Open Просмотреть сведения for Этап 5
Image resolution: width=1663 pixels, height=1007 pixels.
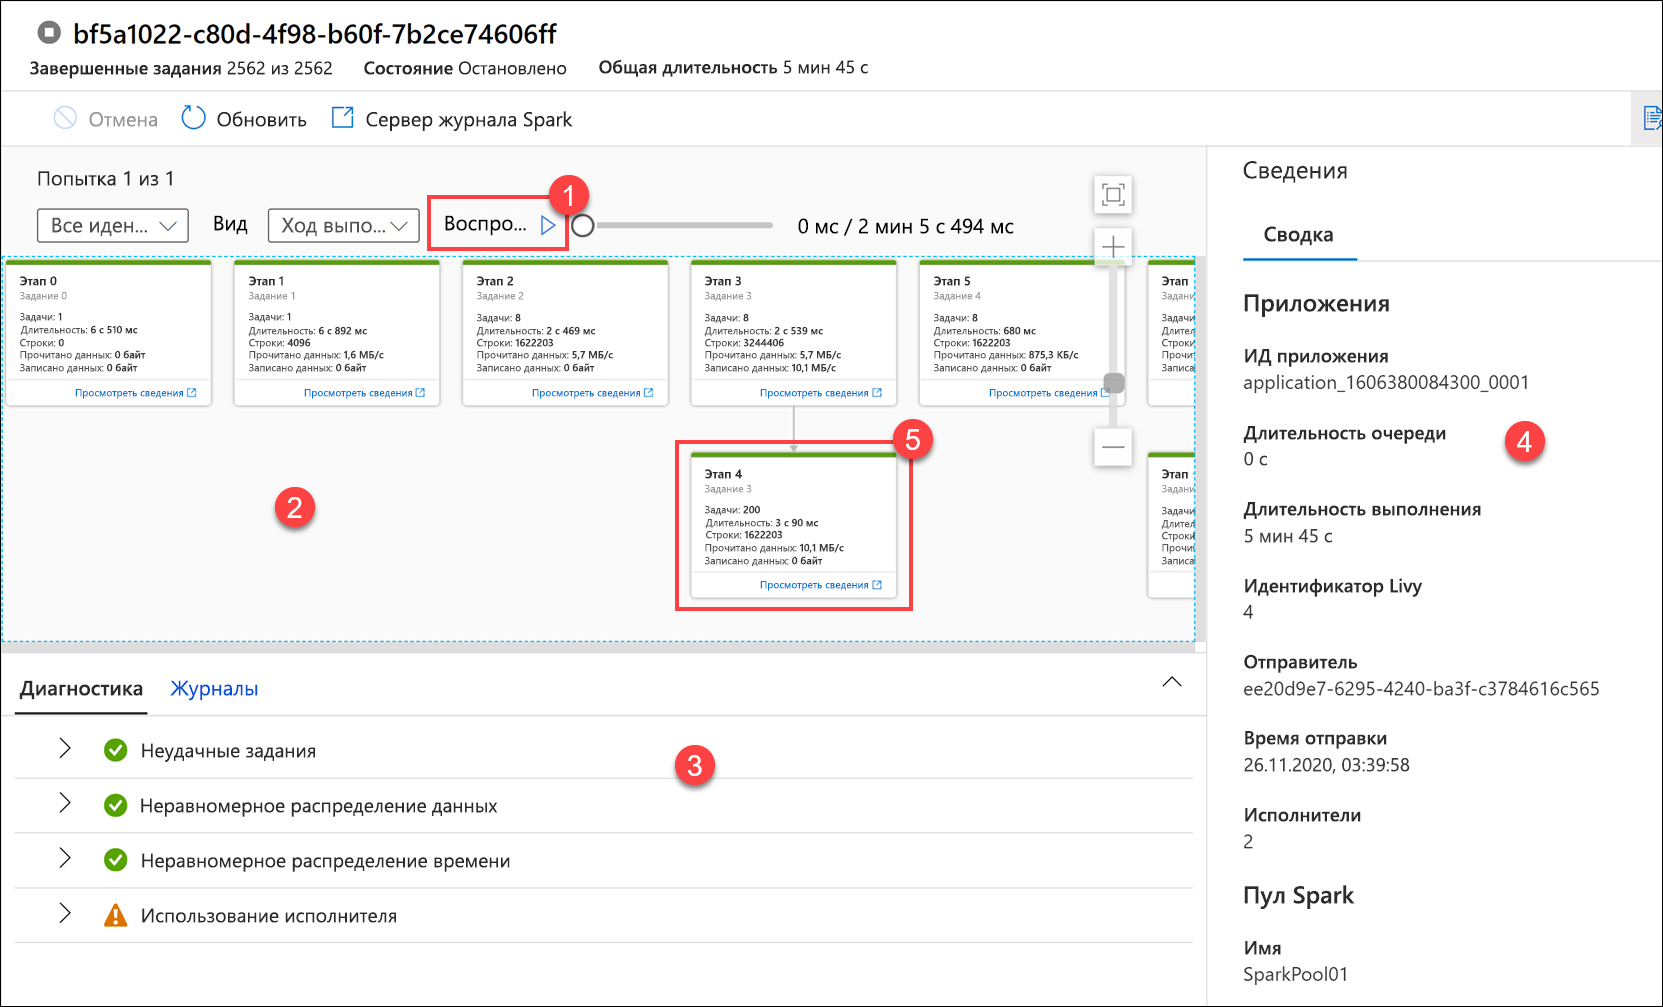(1049, 393)
